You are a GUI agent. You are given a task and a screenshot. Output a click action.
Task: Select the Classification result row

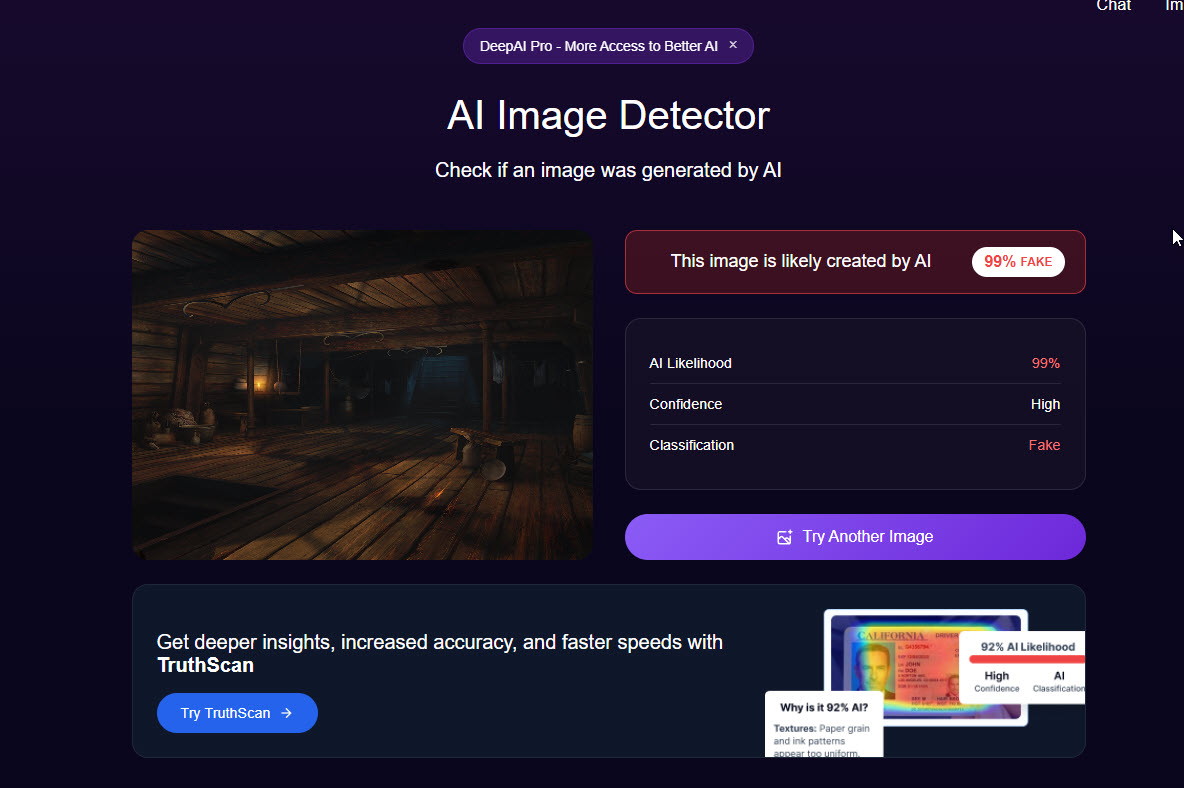coord(855,445)
